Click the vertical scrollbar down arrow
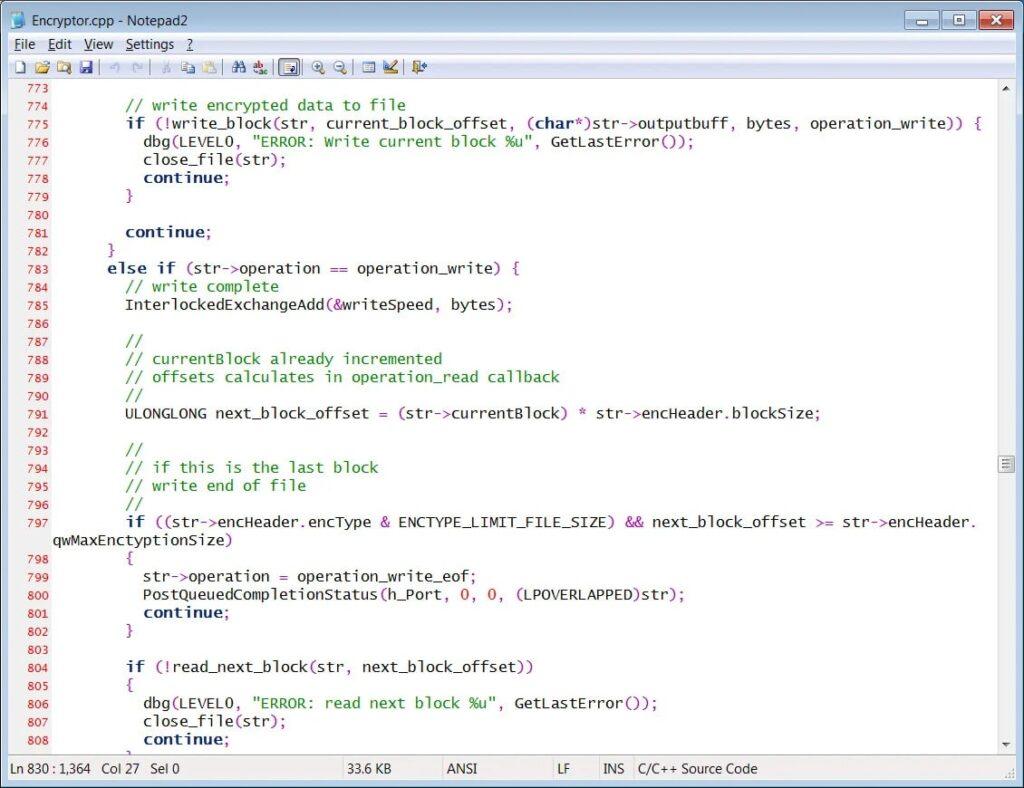The image size is (1024, 788). coord(1006,744)
